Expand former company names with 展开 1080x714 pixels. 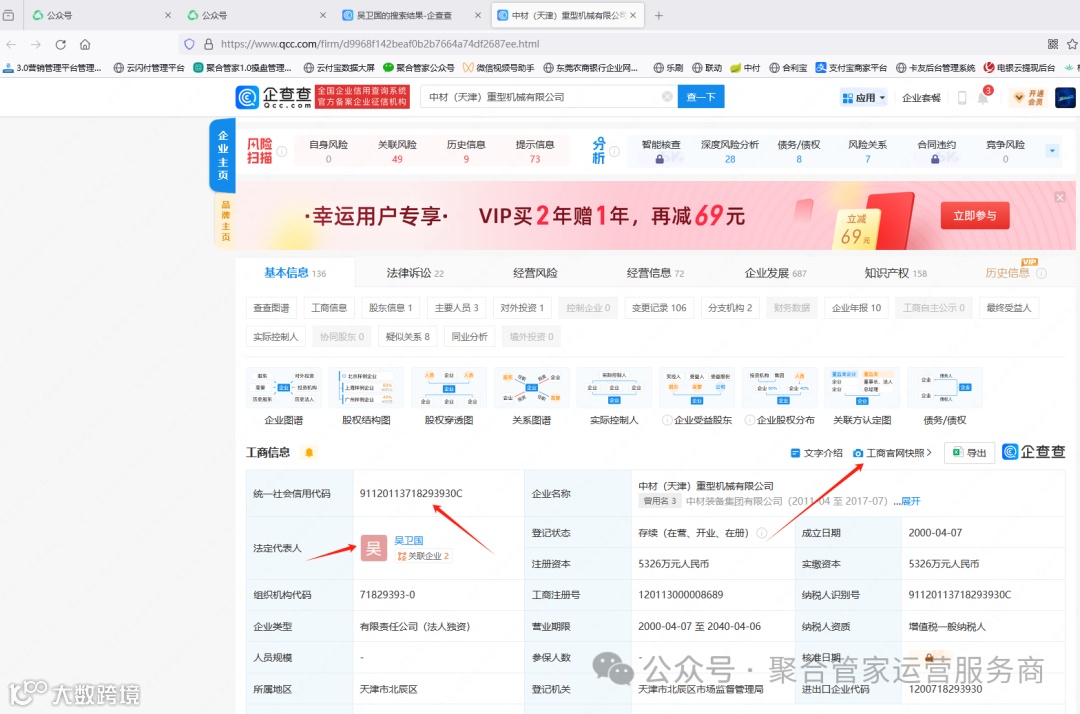pyautogui.click(x=911, y=501)
